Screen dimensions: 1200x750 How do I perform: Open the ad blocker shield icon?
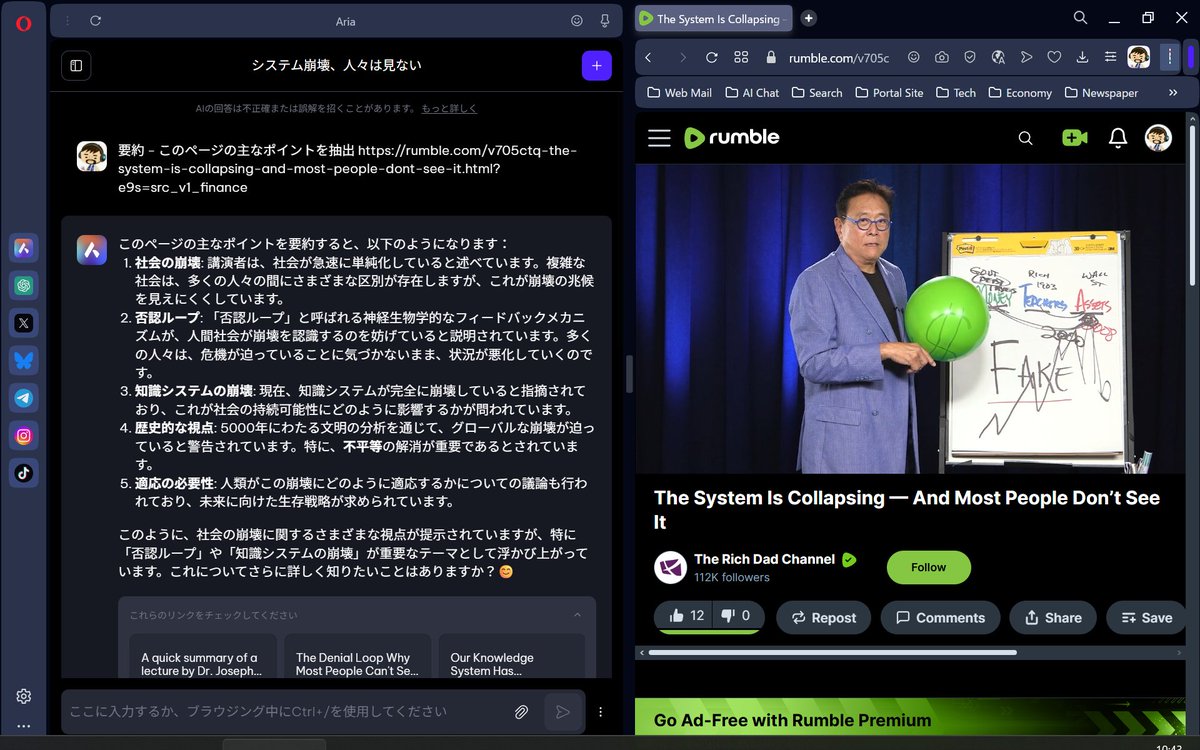click(970, 57)
